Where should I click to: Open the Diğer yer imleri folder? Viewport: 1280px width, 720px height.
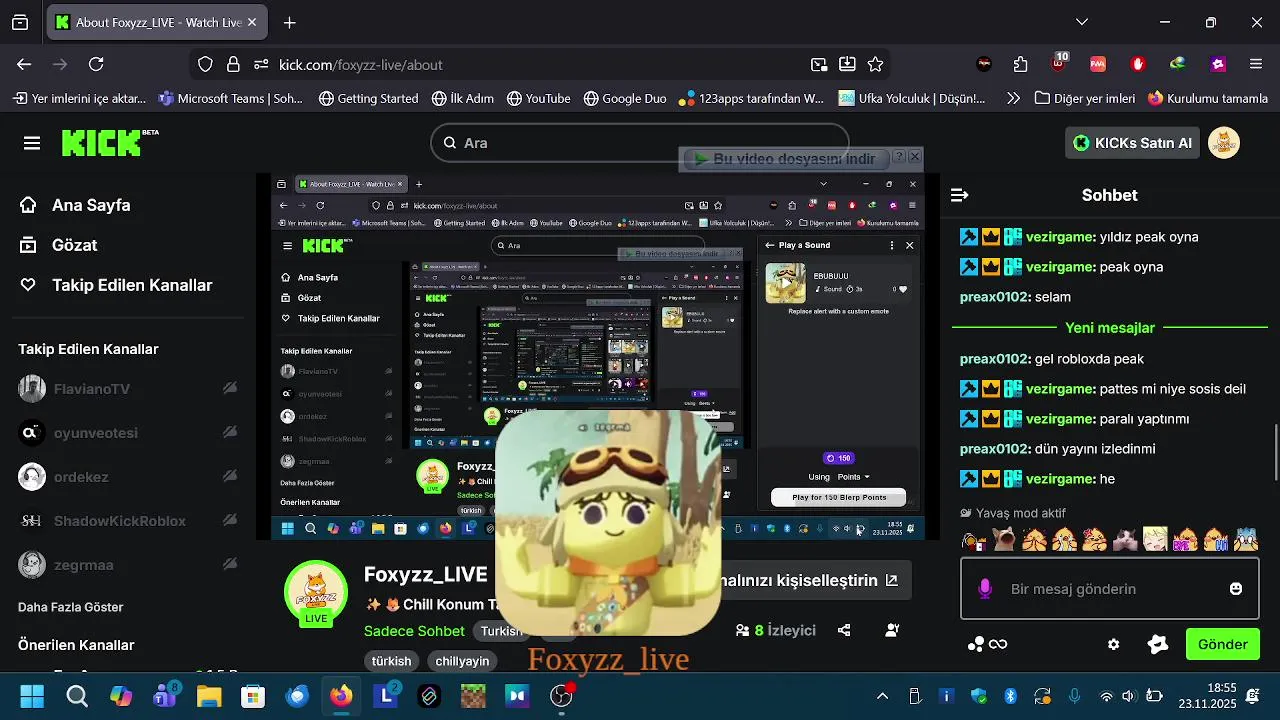point(1085,98)
